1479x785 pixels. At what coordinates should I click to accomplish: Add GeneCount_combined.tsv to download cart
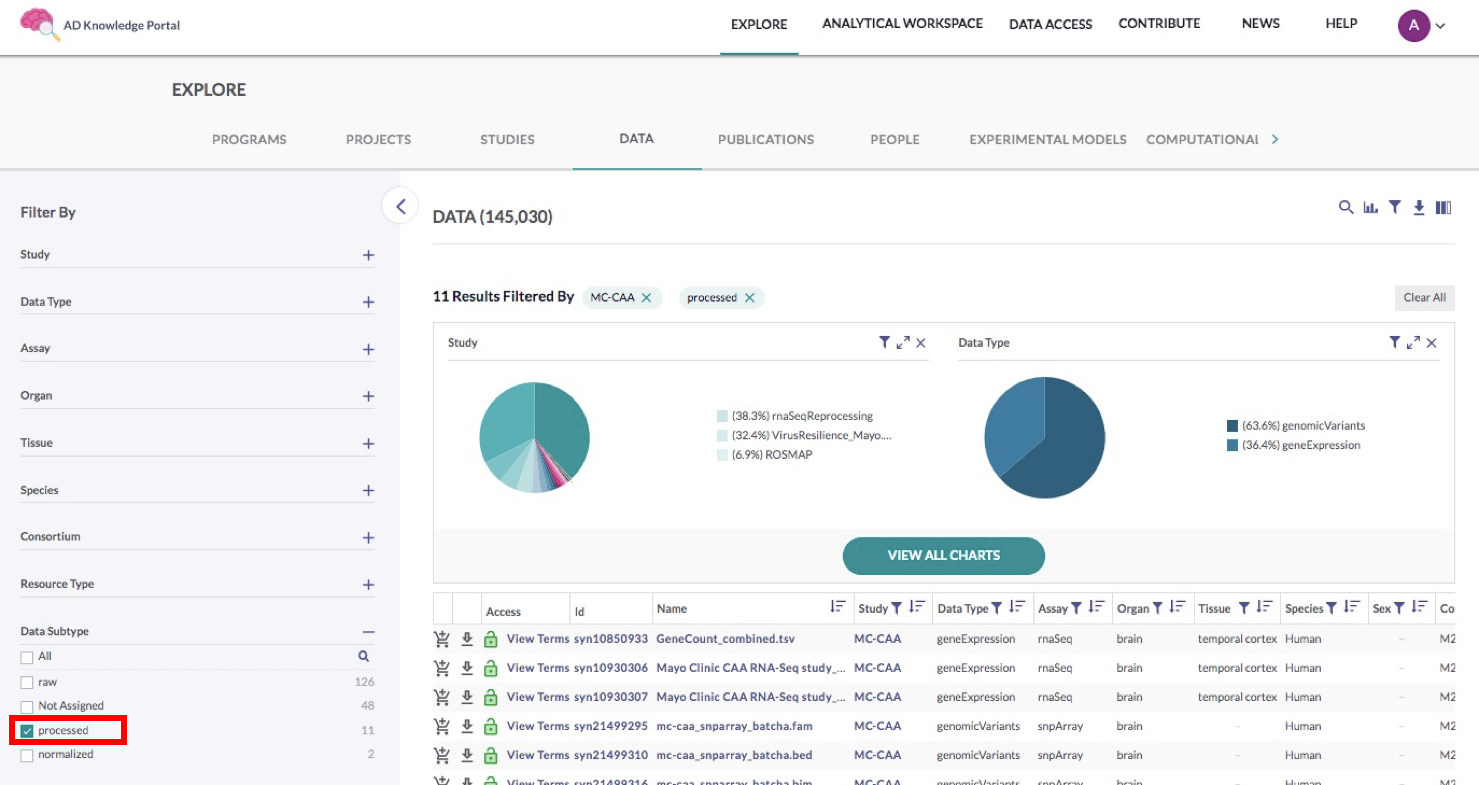pyautogui.click(x=441, y=639)
